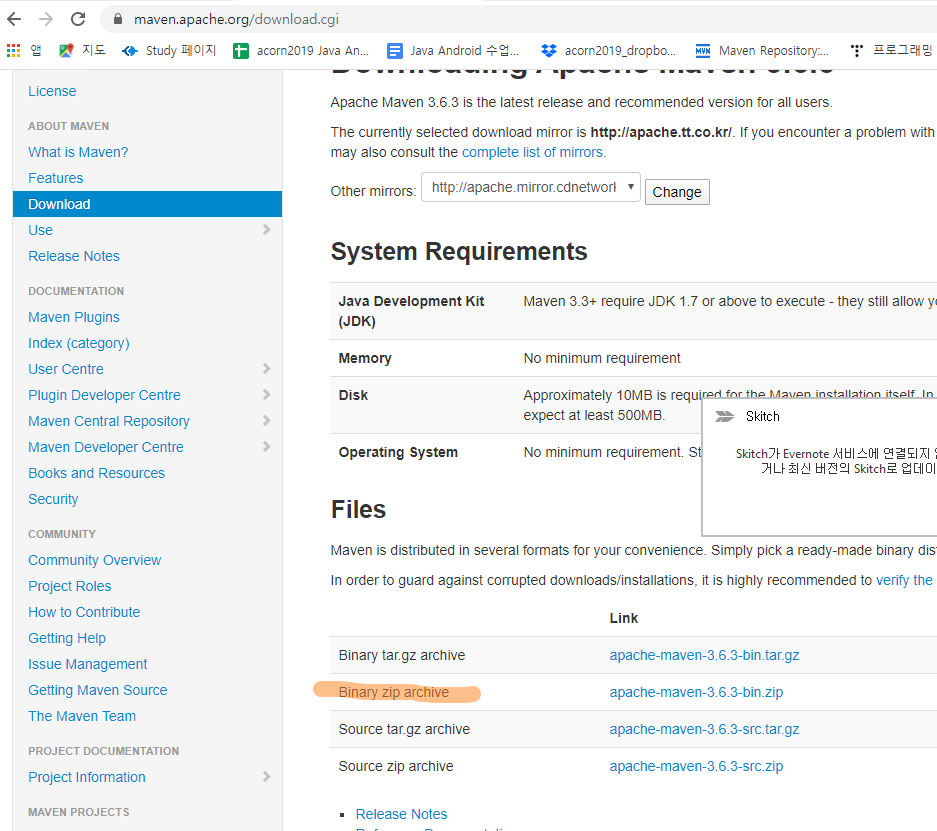
Task: Click the Disk requirement row label
Action: 353,395
